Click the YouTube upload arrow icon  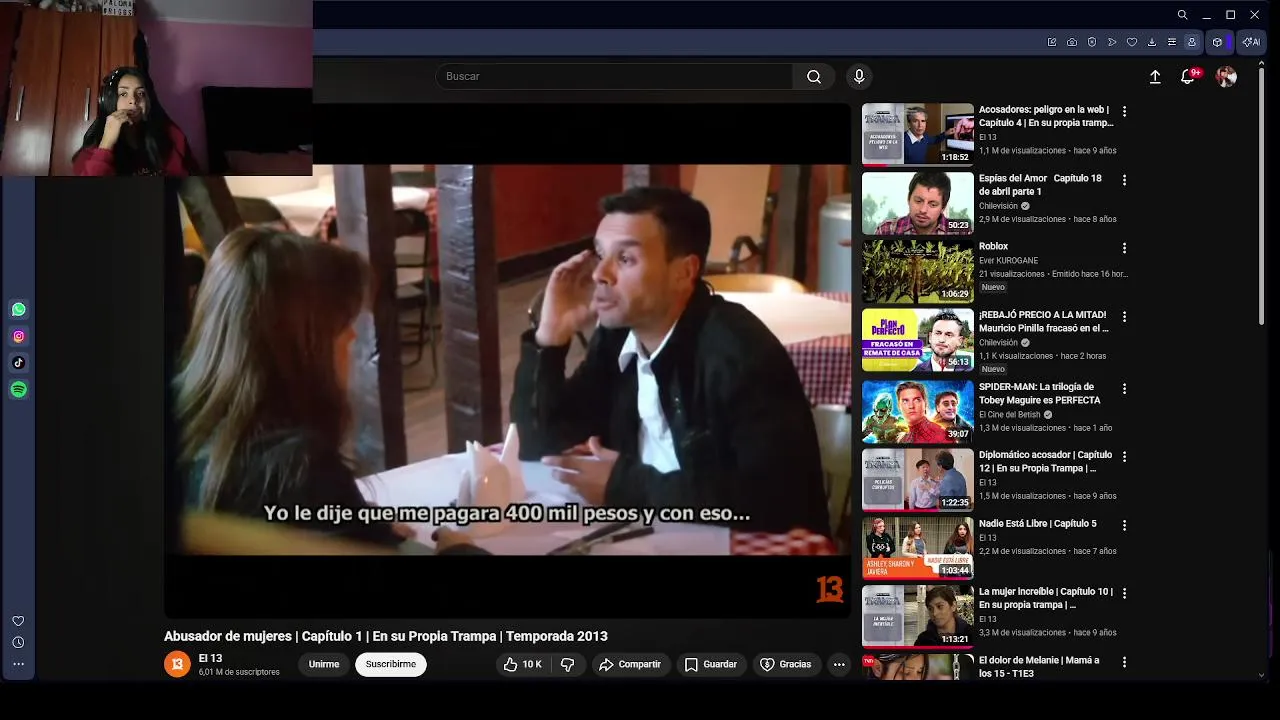click(x=1155, y=77)
